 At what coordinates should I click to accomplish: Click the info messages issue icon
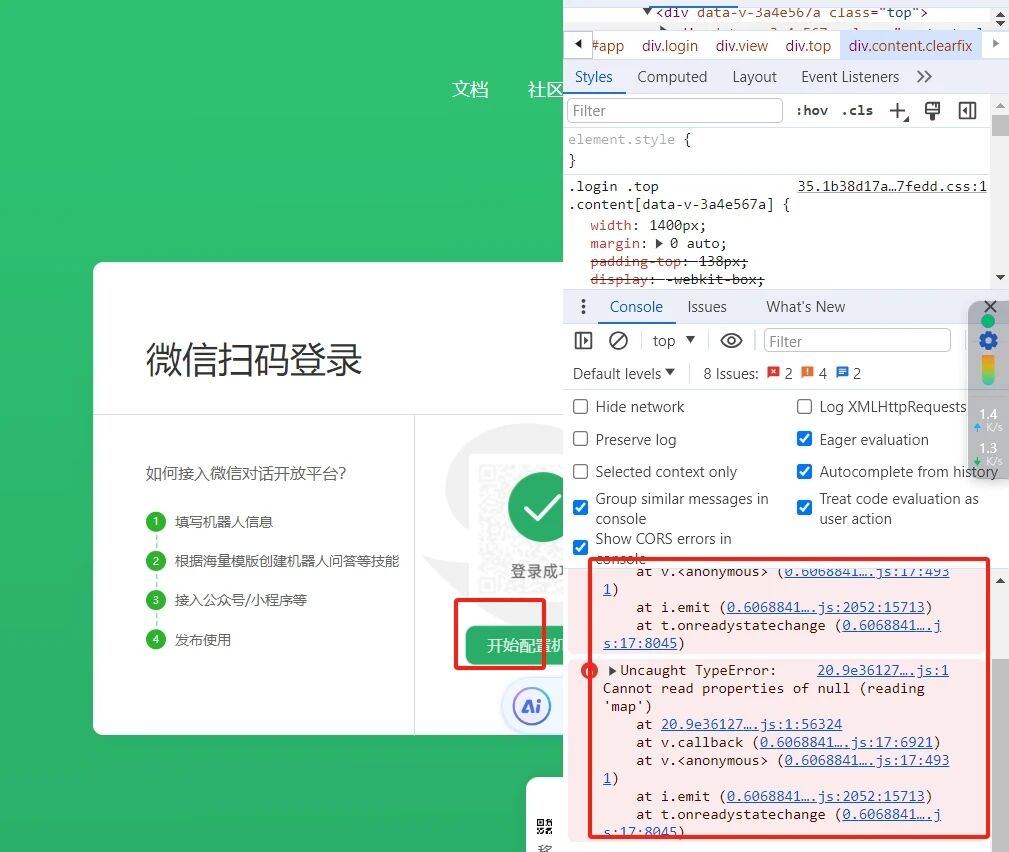click(x=842, y=373)
